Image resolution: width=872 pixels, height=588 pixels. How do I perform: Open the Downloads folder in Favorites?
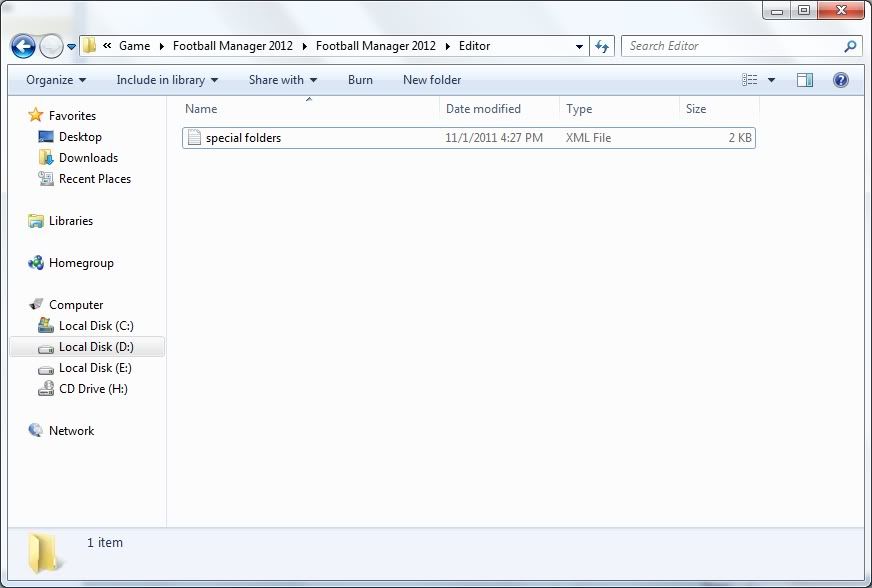(x=88, y=158)
